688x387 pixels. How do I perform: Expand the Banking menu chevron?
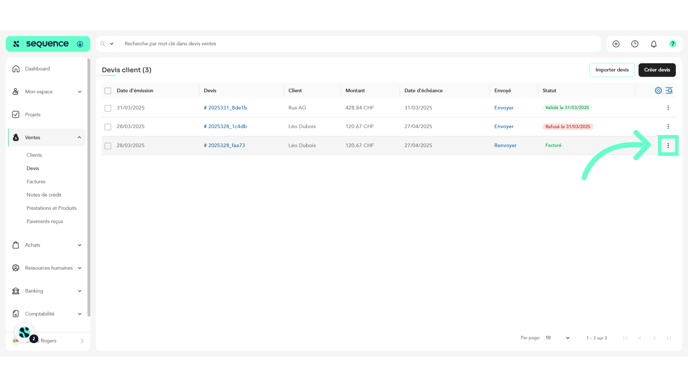pyautogui.click(x=79, y=291)
